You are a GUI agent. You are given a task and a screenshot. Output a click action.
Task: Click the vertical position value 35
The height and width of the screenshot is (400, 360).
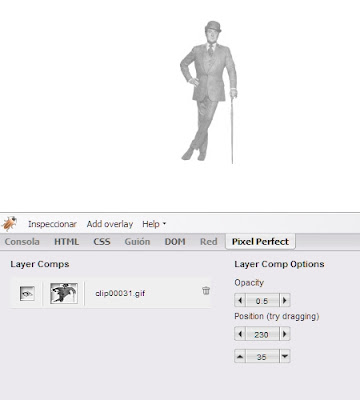262,357
